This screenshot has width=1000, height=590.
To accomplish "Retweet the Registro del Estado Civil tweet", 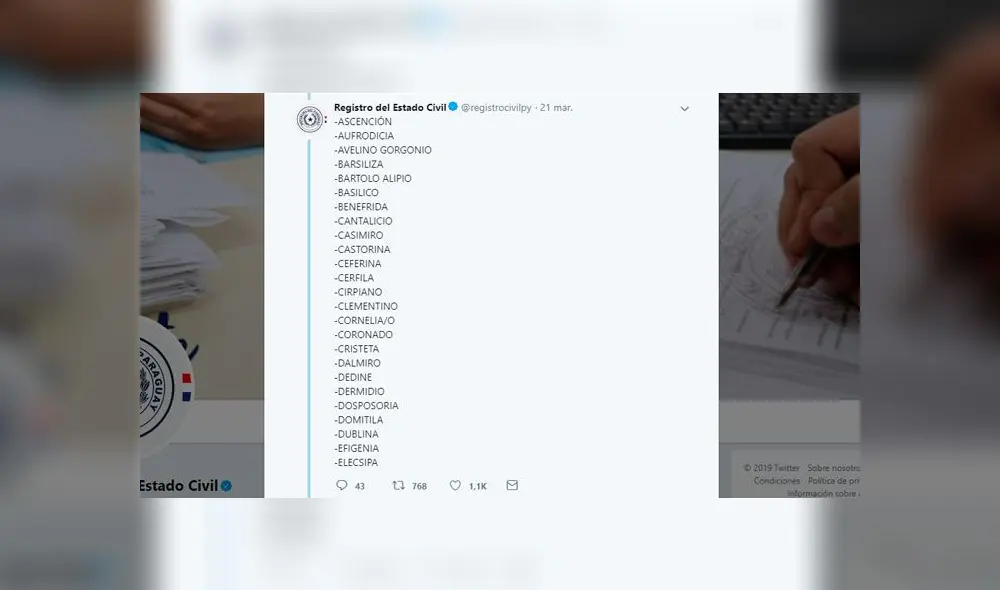I will 398,486.
